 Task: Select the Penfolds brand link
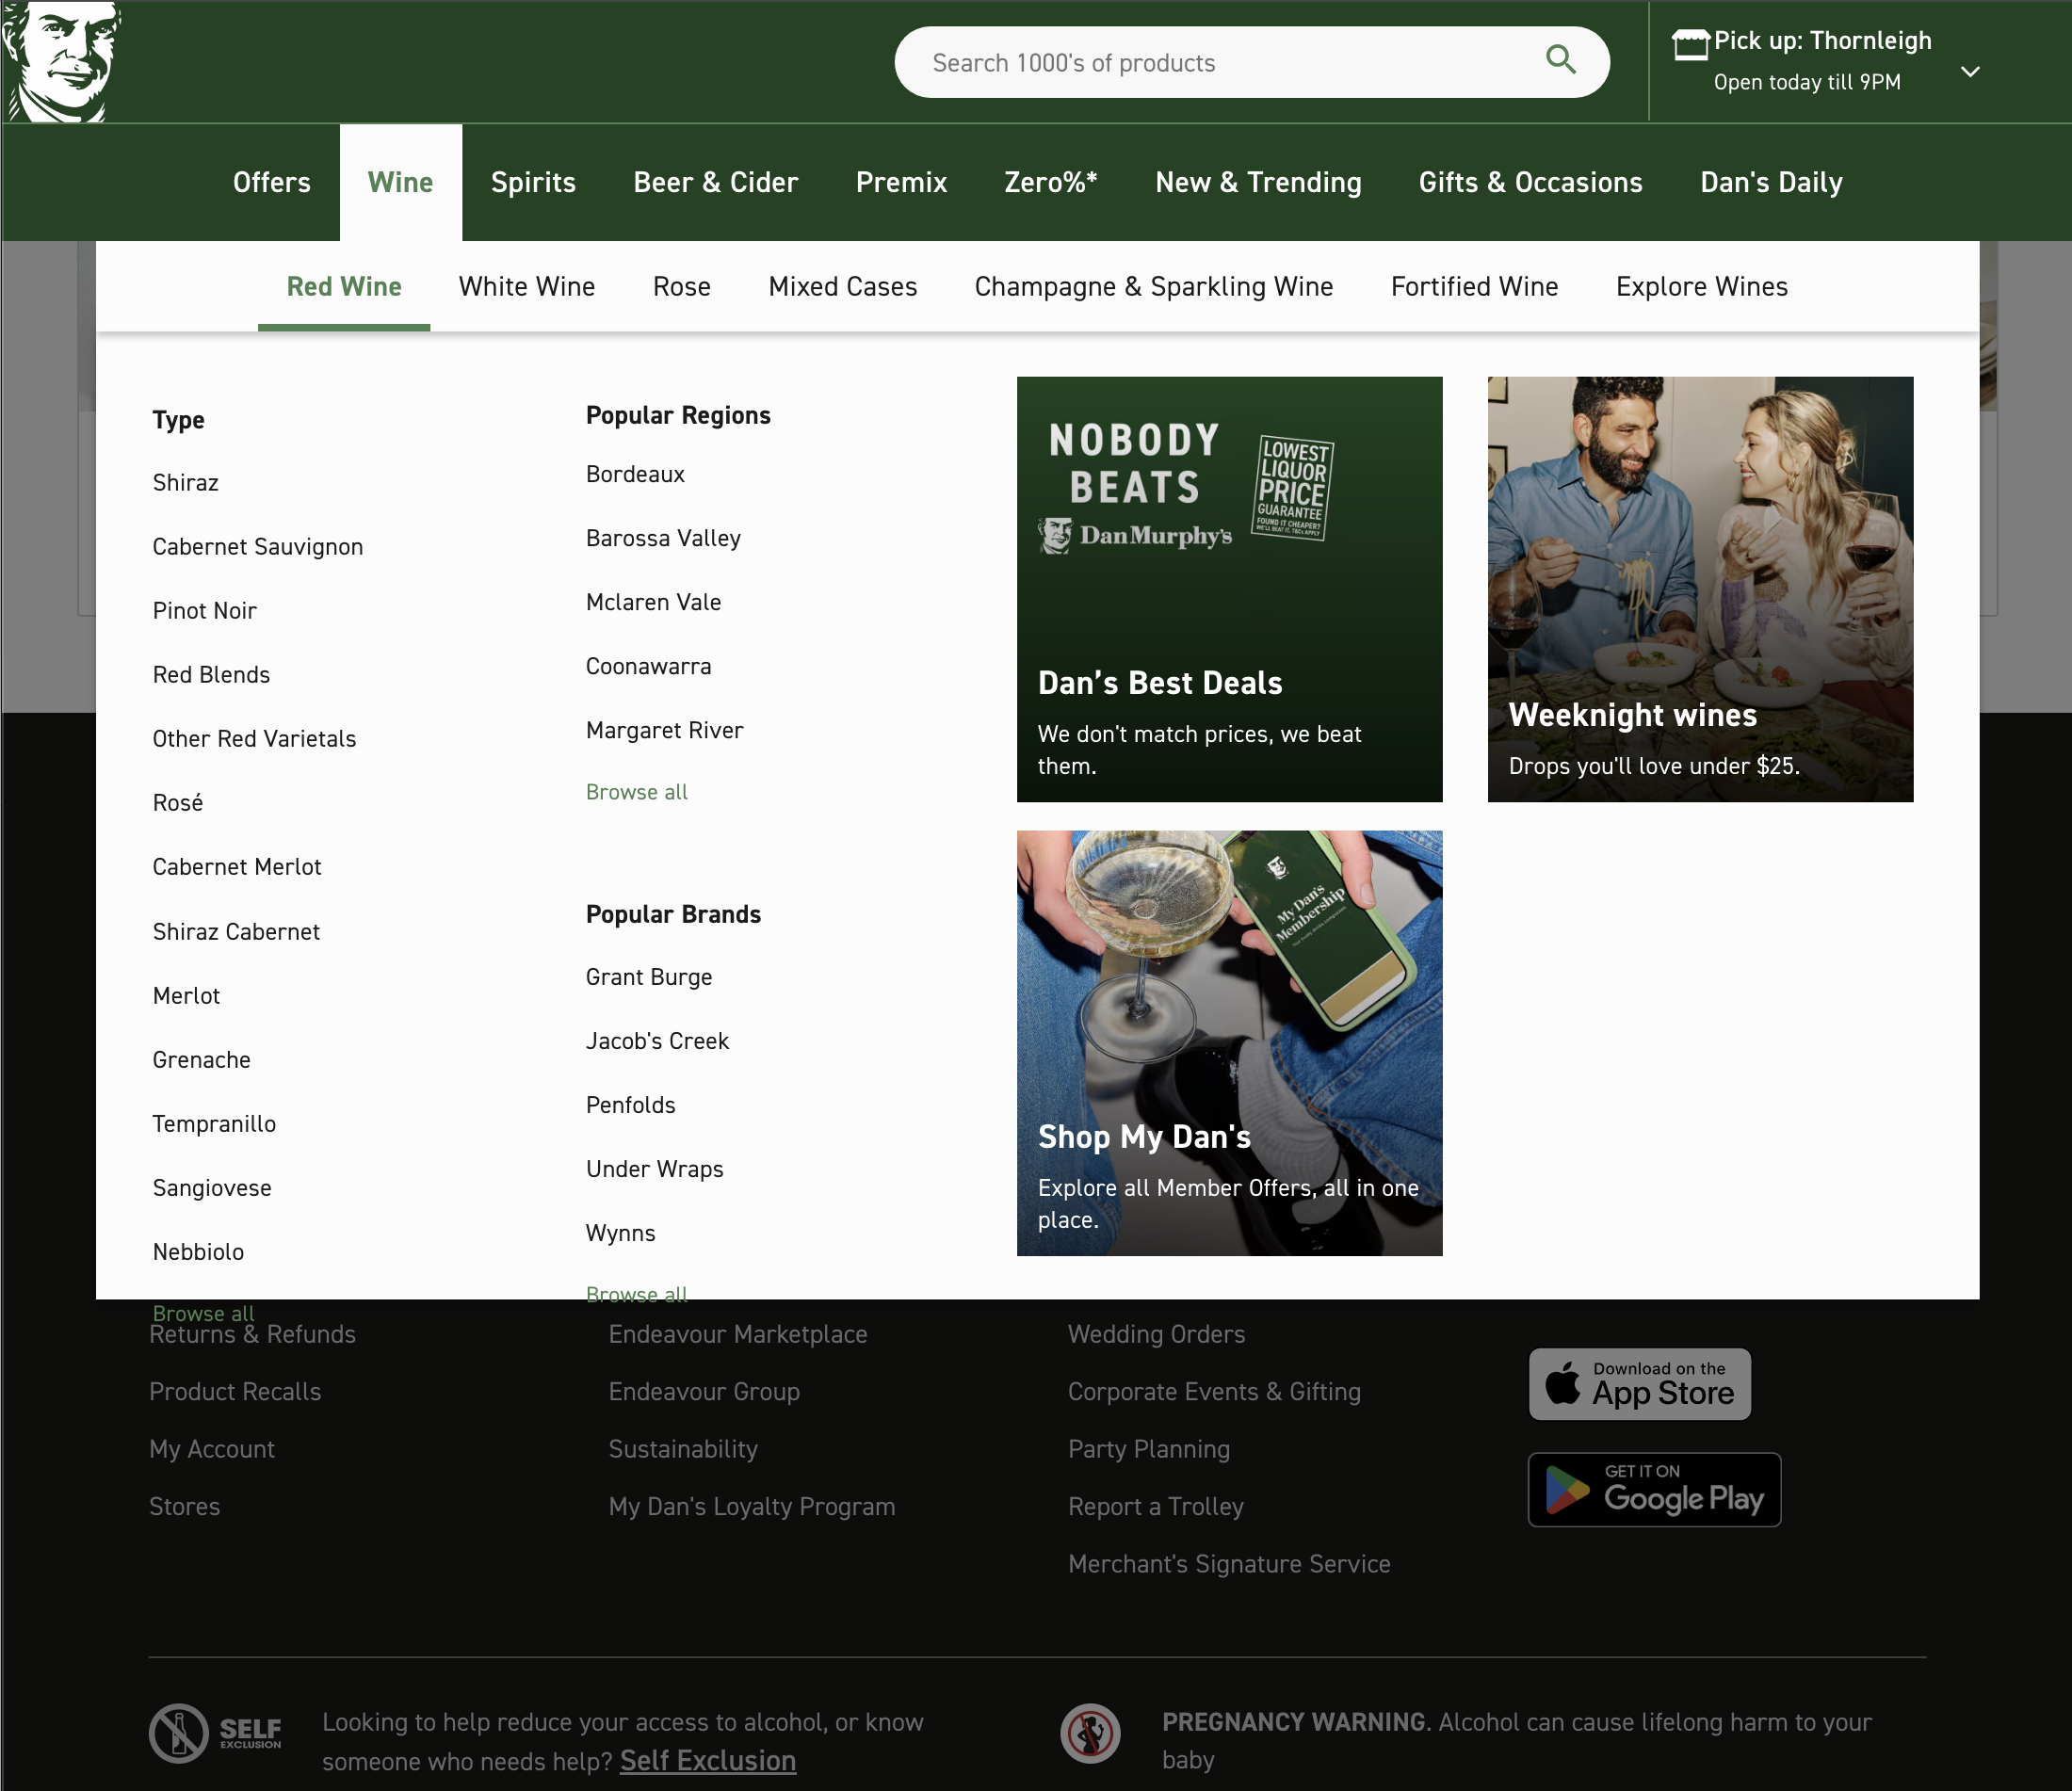point(630,1105)
